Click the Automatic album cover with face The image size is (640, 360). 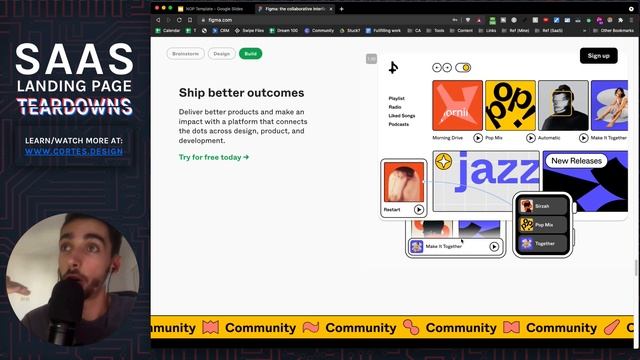(563, 105)
